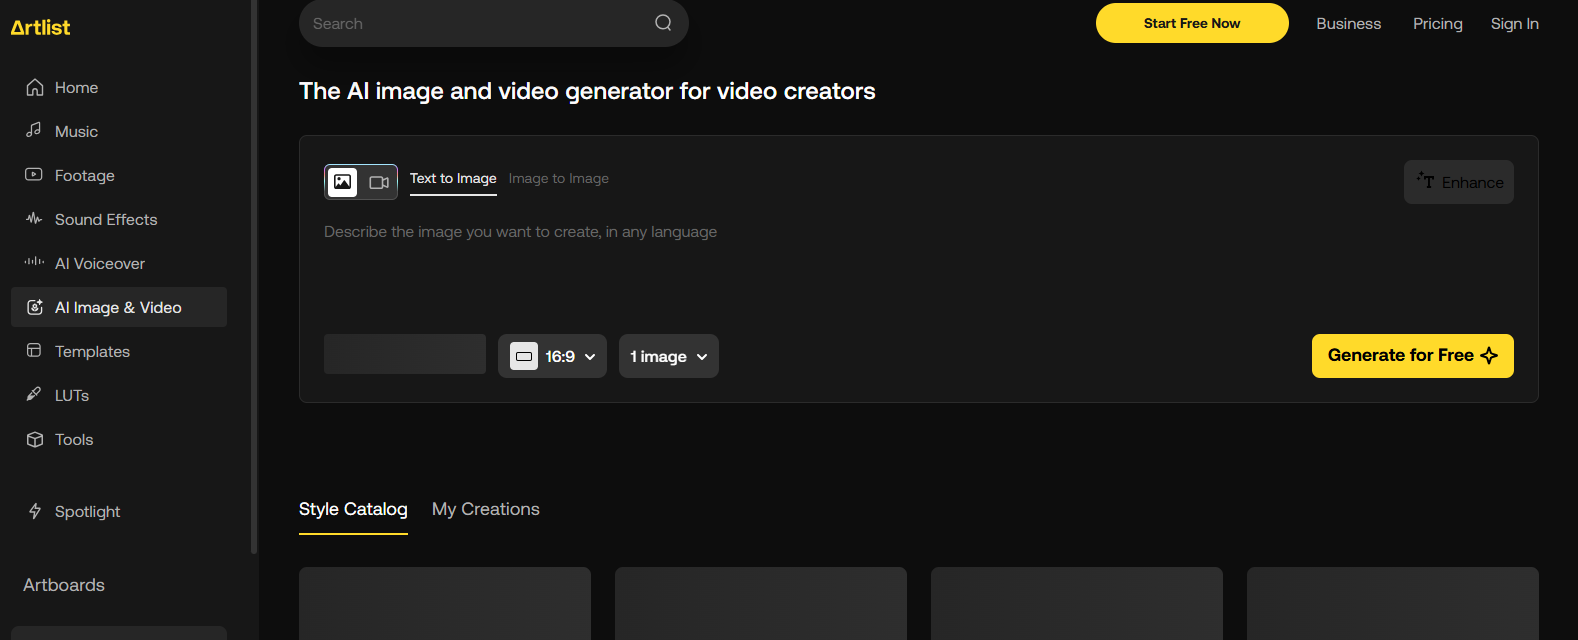Viewport: 1578px width, 640px height.
Task: Click the 16:9 aspect ratio rectangle icon
Action: 524,356
